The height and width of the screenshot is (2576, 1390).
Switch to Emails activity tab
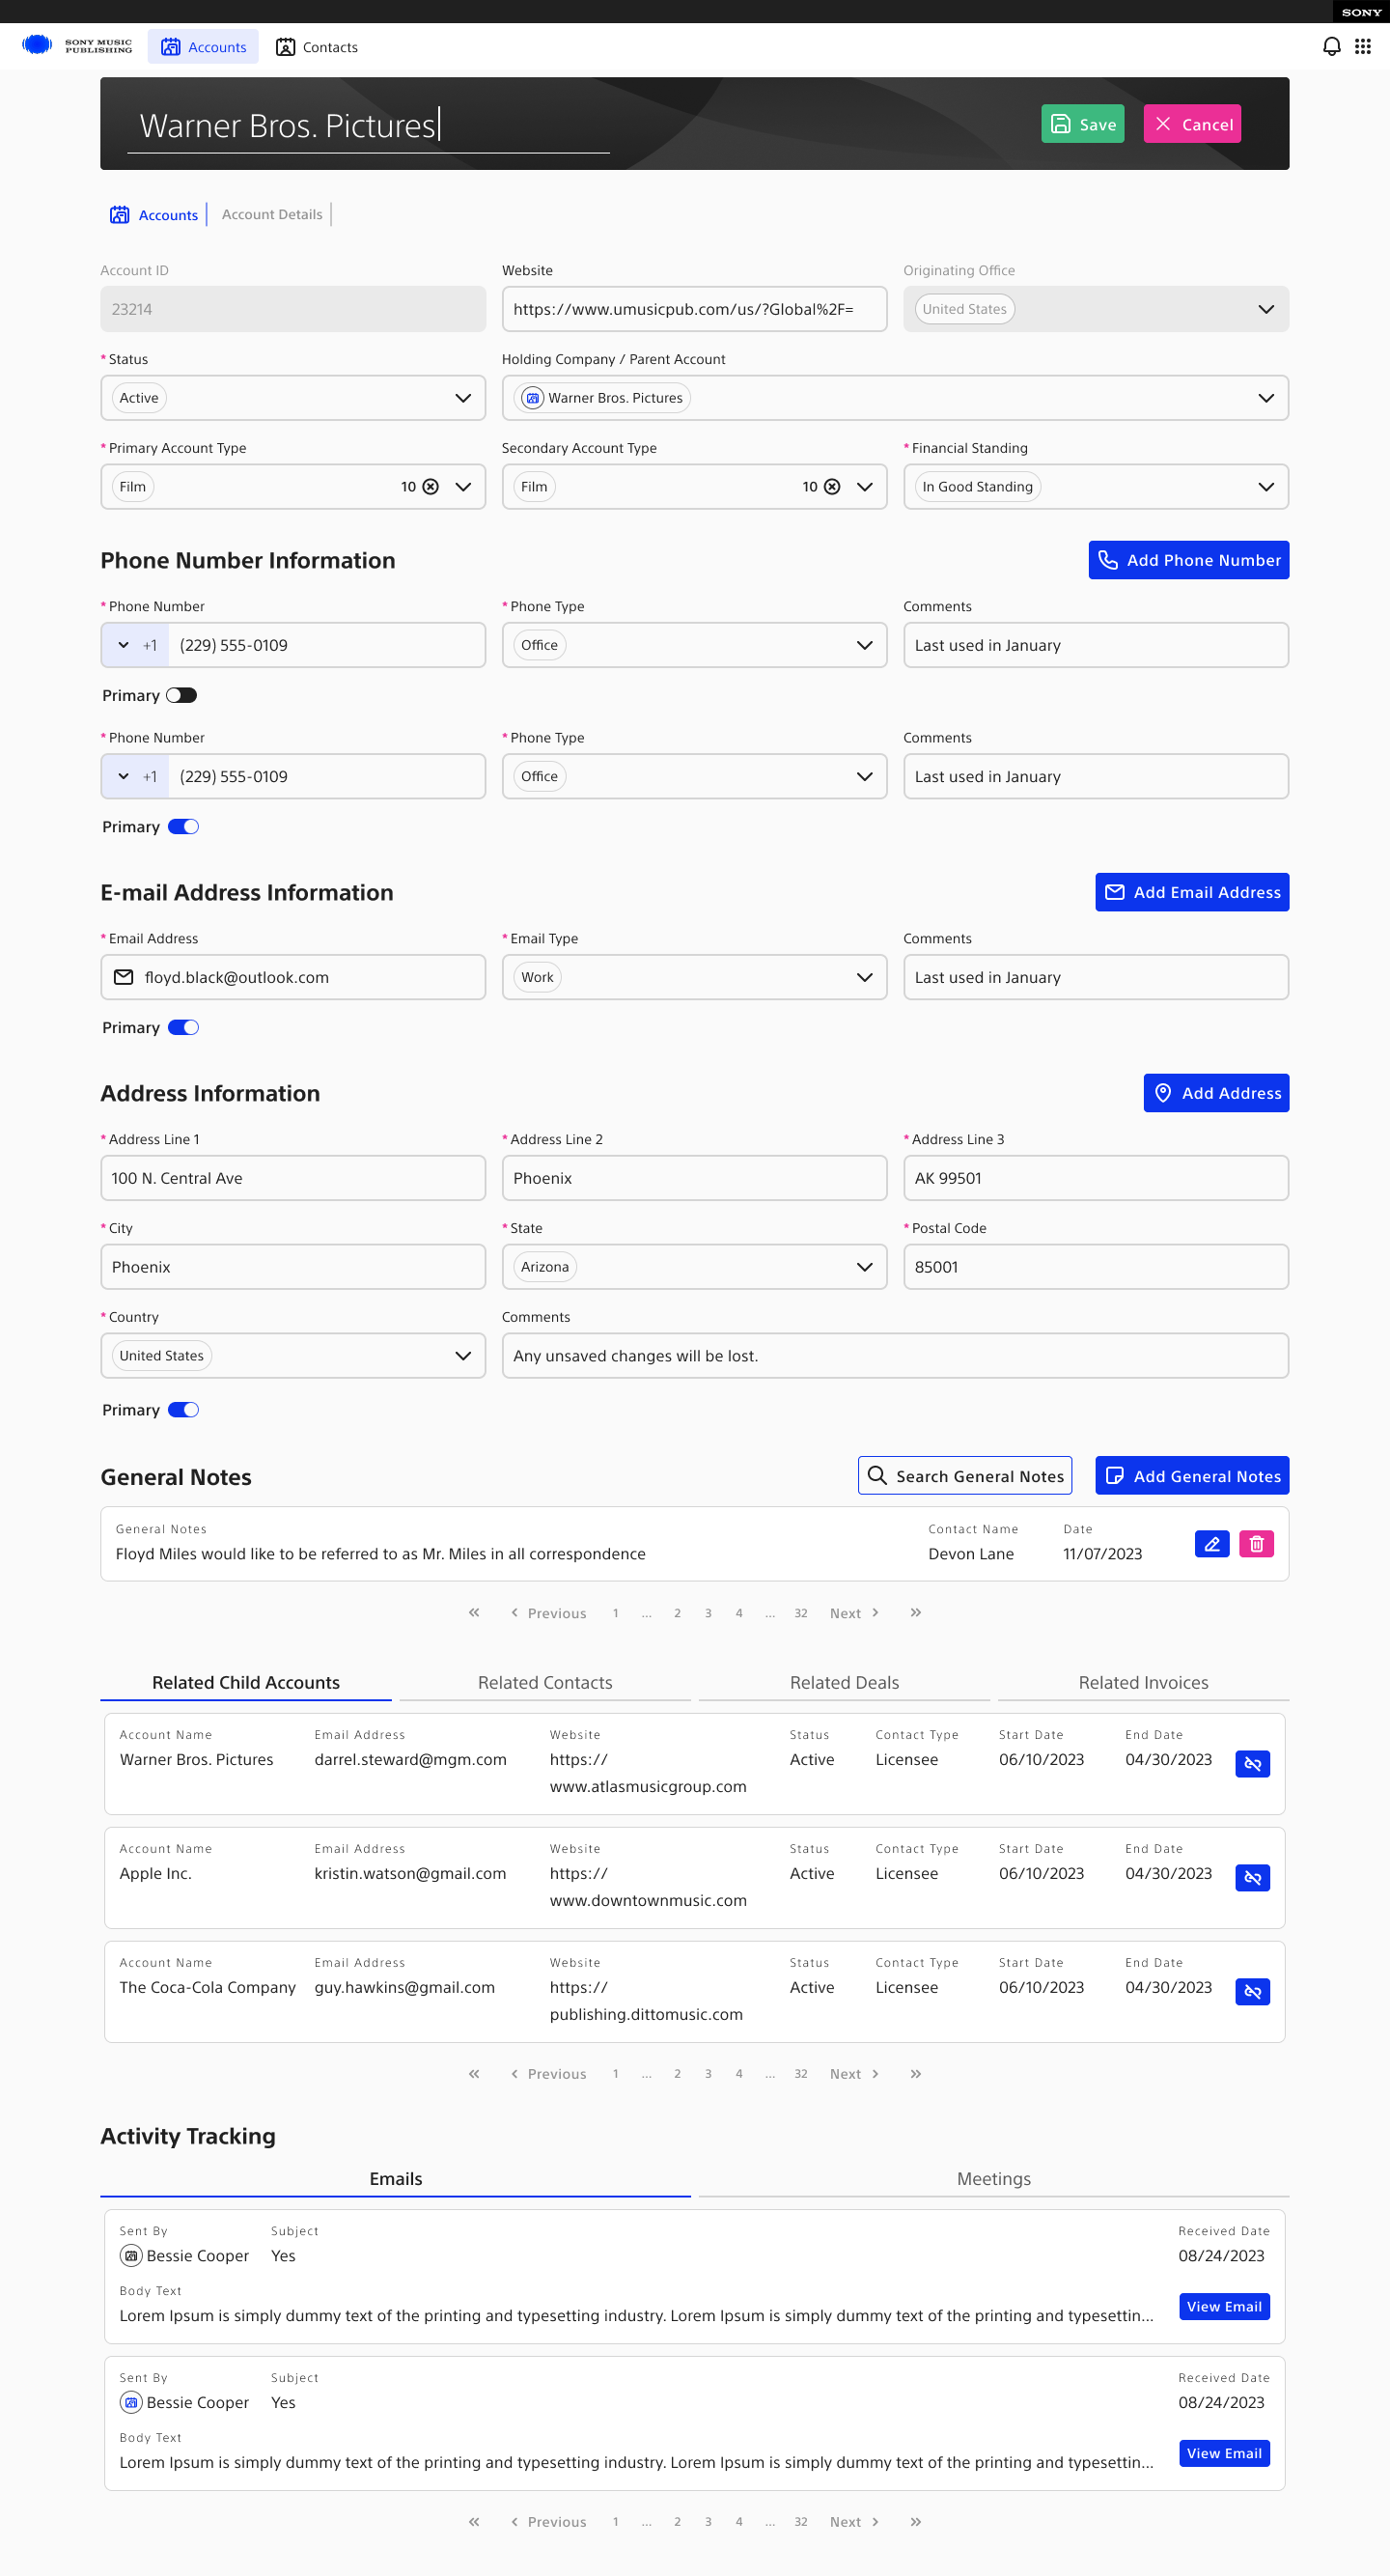pyautogui.click(x=395, y=2178)
